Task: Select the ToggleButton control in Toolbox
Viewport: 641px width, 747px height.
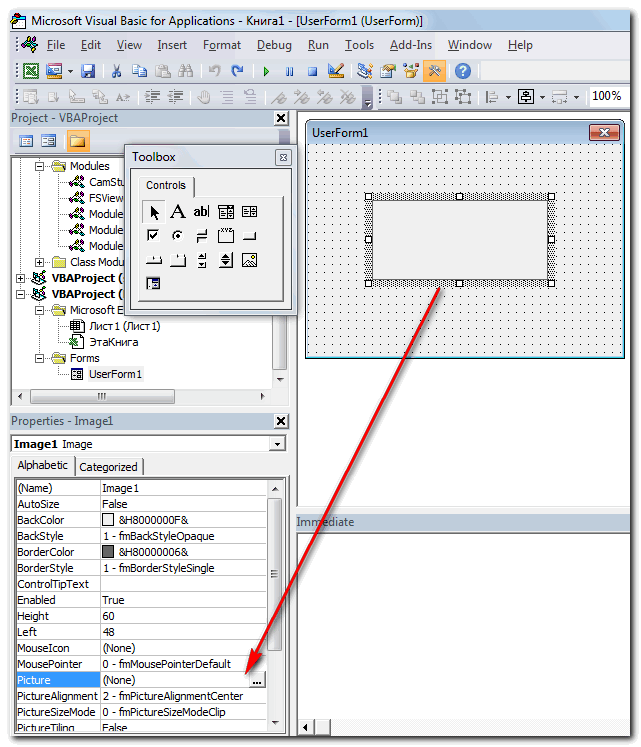Action: tap(201, 236)
